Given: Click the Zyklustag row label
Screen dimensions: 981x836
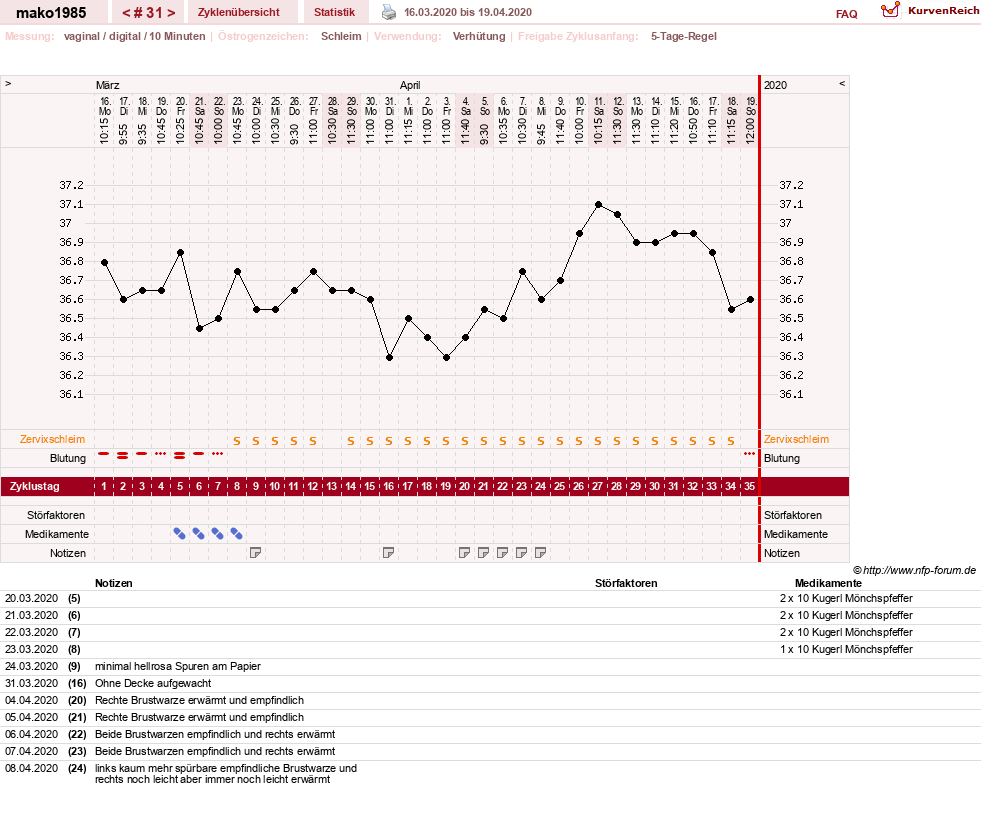Looking at the screenshot, I should (34, 486).
